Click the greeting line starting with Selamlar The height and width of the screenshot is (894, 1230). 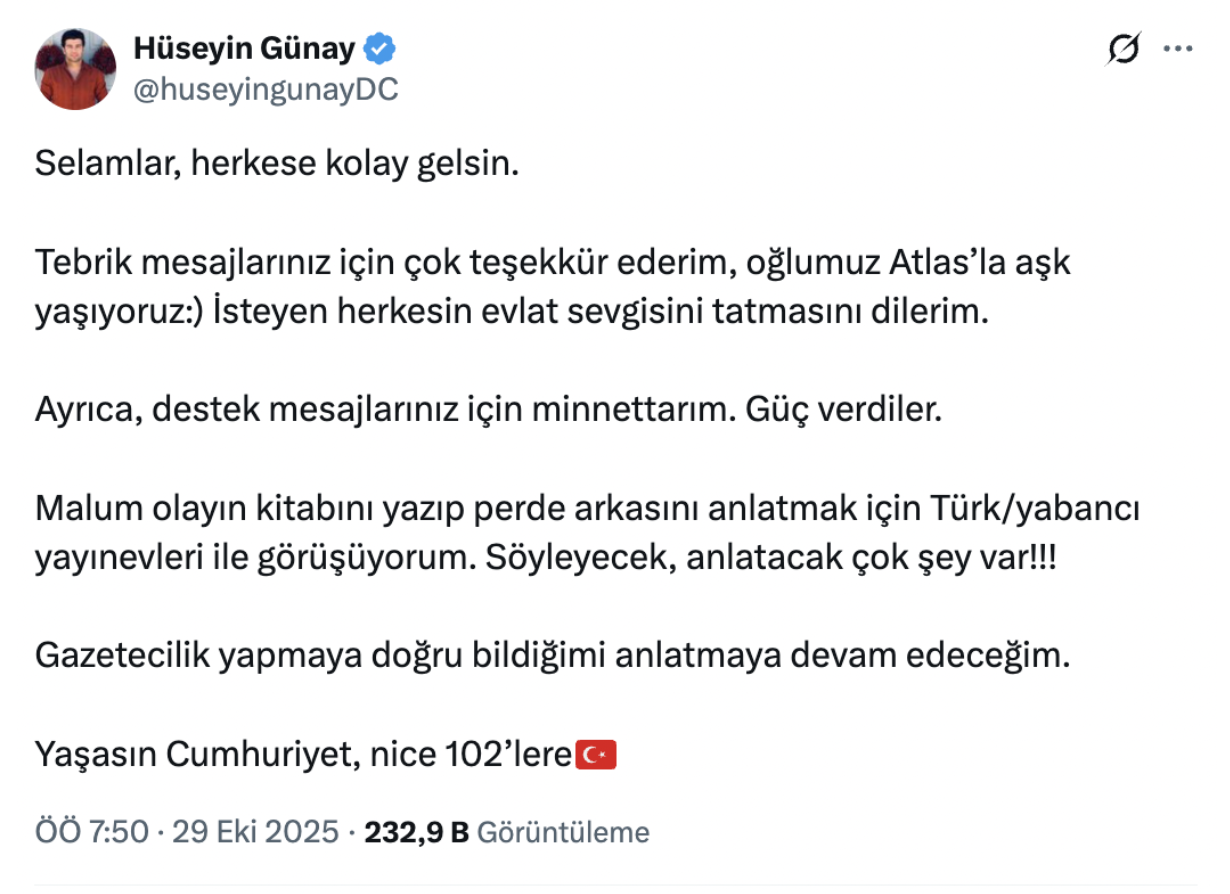click(x=277, y=164)
